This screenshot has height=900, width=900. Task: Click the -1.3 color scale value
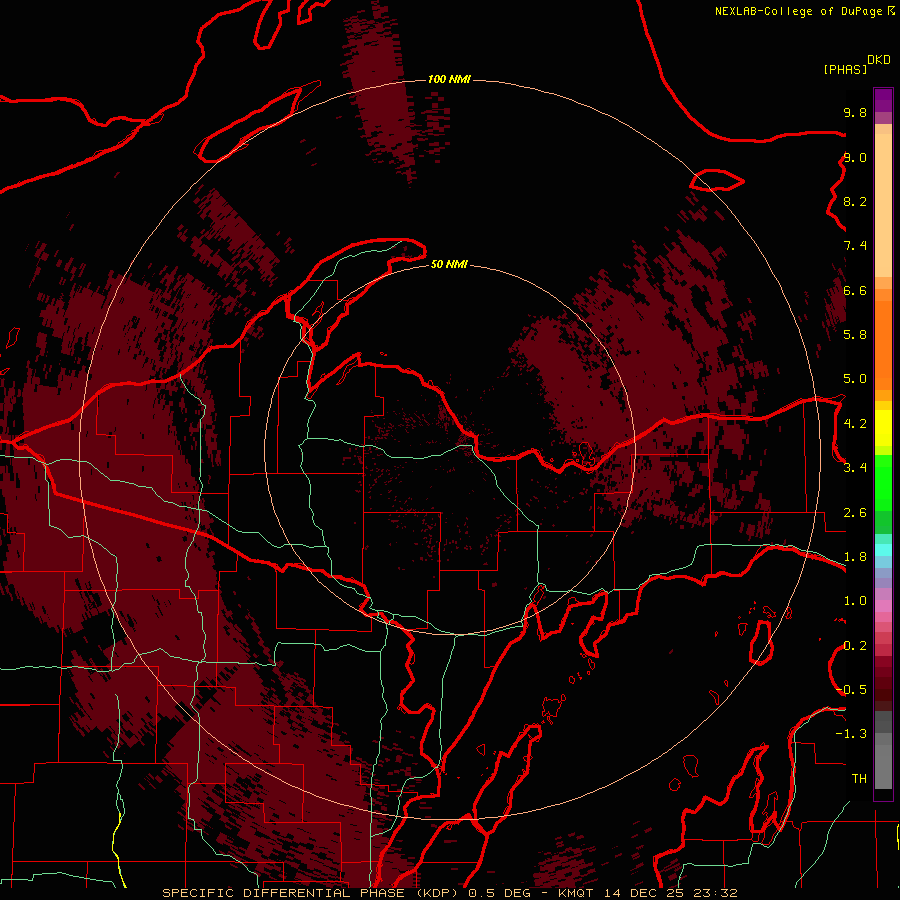(851, 734)
